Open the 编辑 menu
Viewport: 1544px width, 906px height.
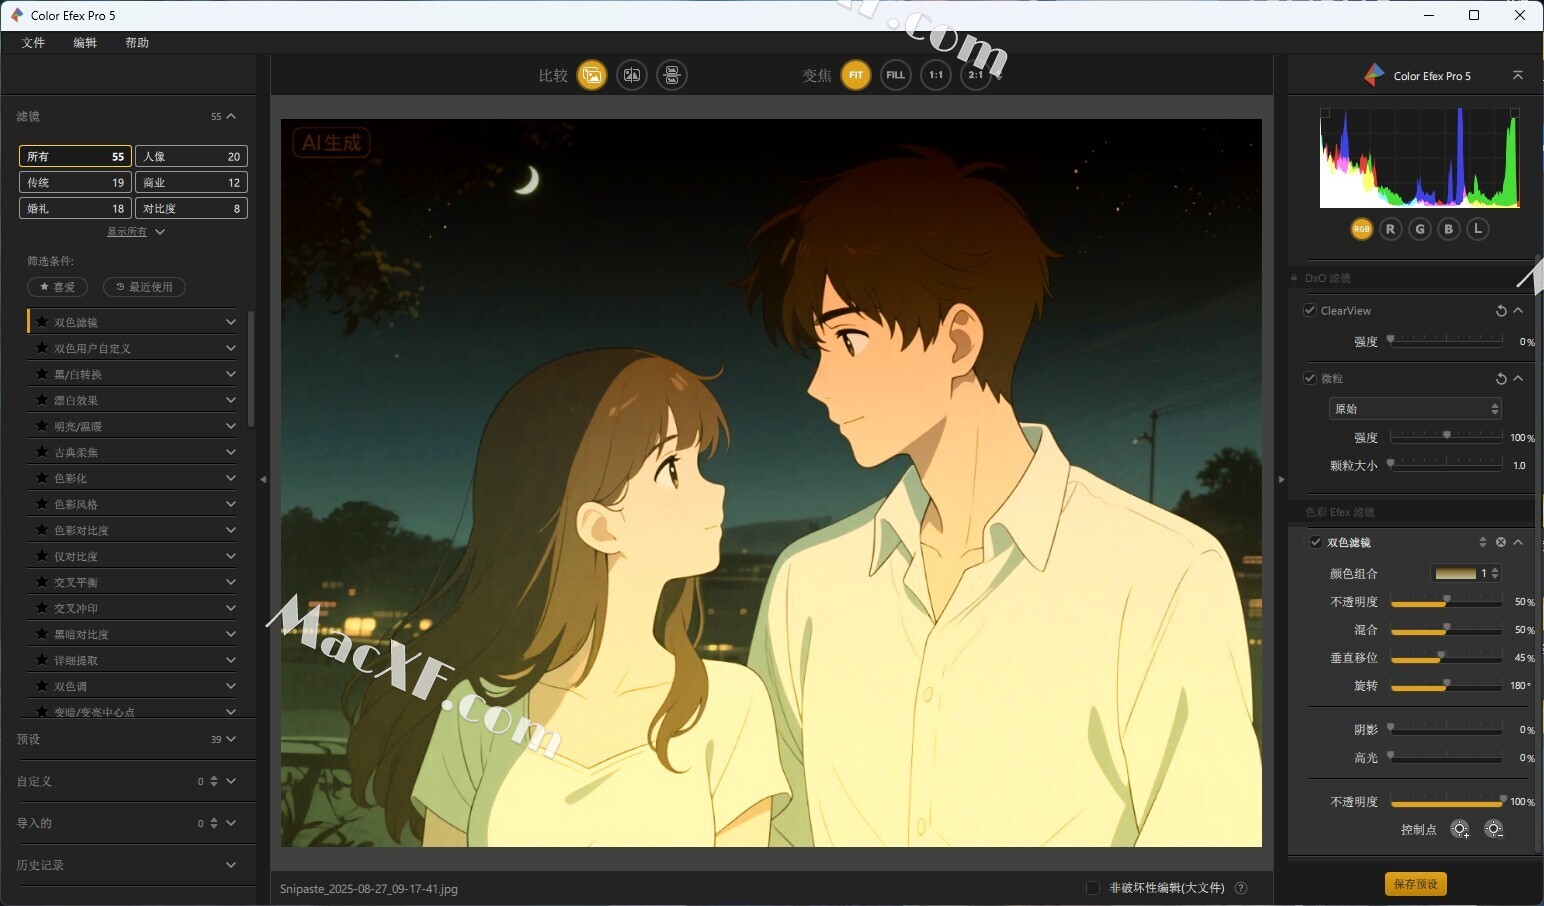tap(85, 43)
